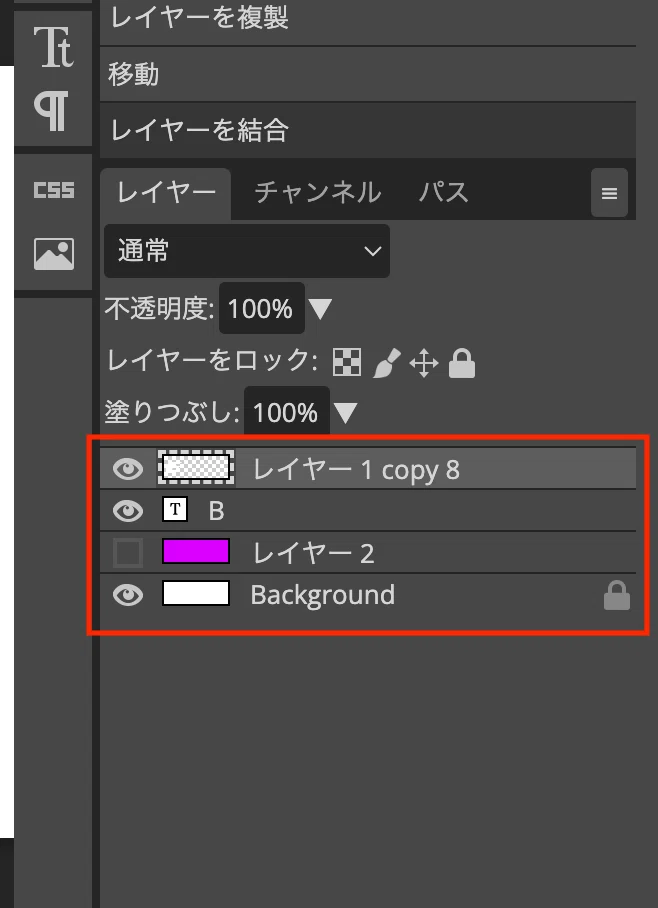The width and height of the screenshot is (658, 908).
Task: Select the layer name レイヤー 1 copy 8
Action: point(356,470)
